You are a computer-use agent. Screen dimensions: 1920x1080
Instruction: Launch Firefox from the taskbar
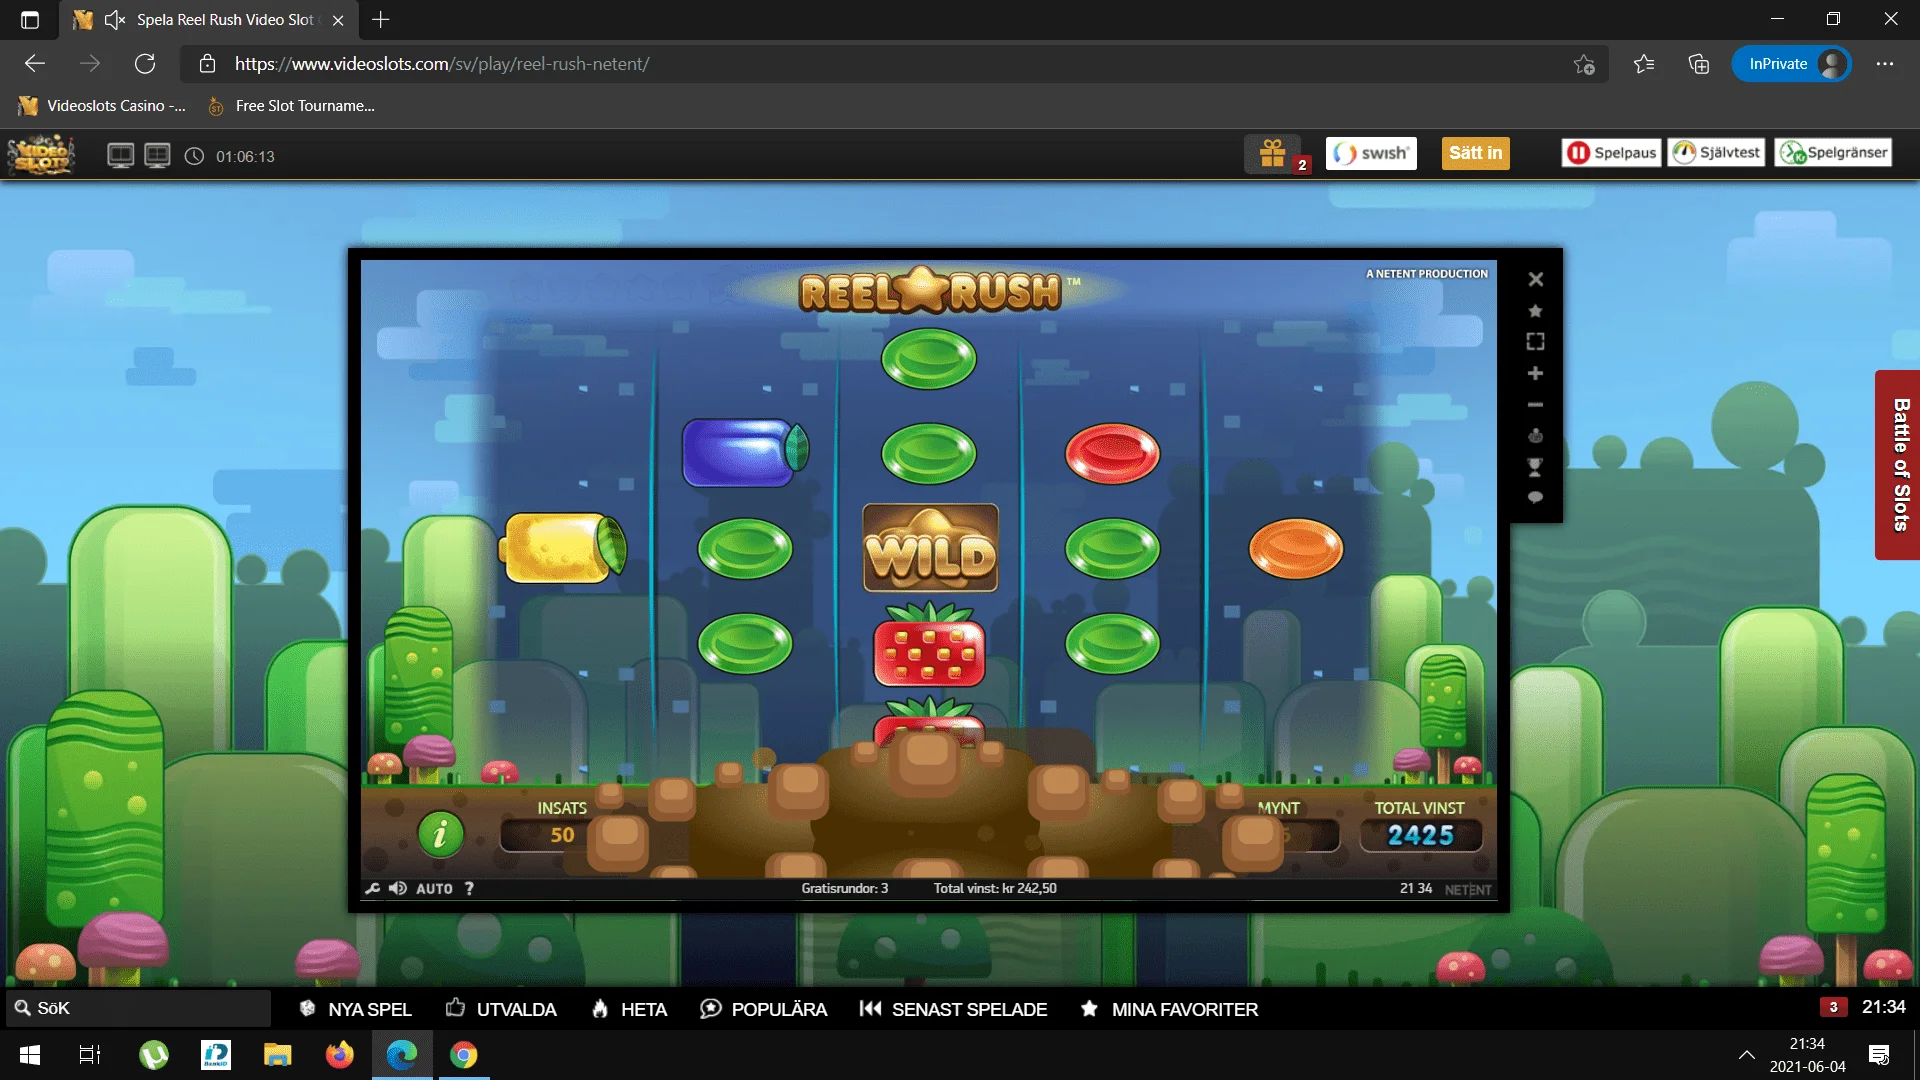click(x=340, y=1055)
